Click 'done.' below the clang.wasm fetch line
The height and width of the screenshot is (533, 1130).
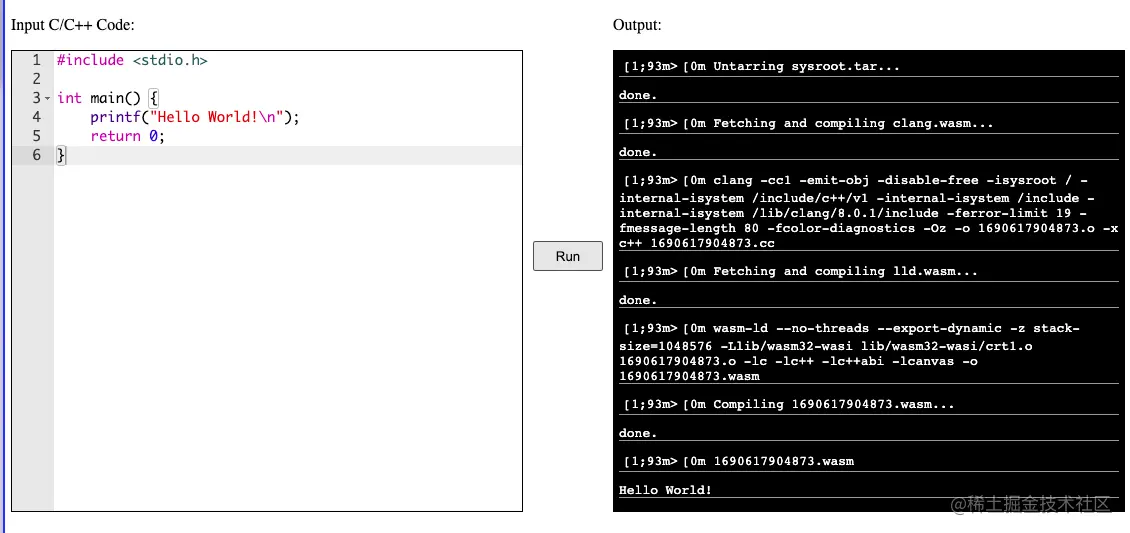point(638,152)
